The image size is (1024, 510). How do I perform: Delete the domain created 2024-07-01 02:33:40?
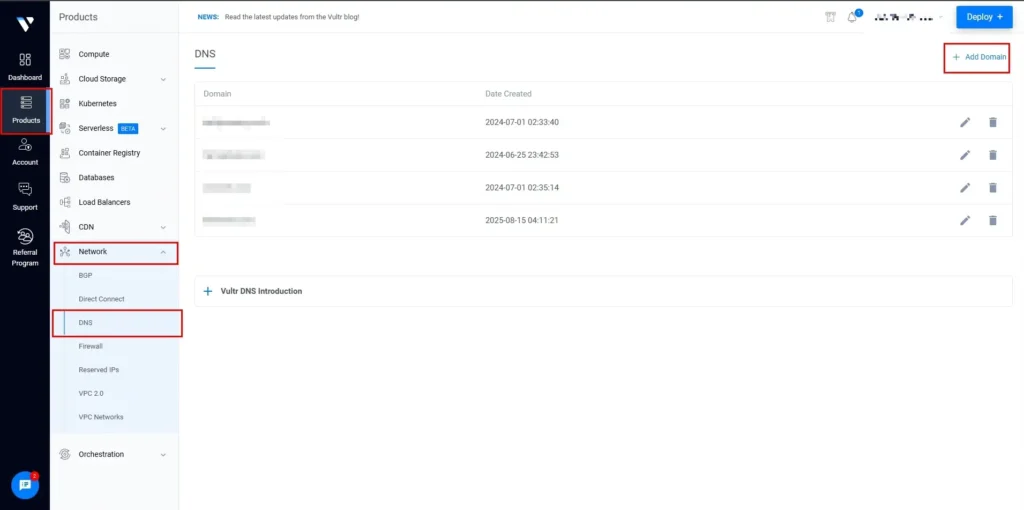(x=993, y=122)
